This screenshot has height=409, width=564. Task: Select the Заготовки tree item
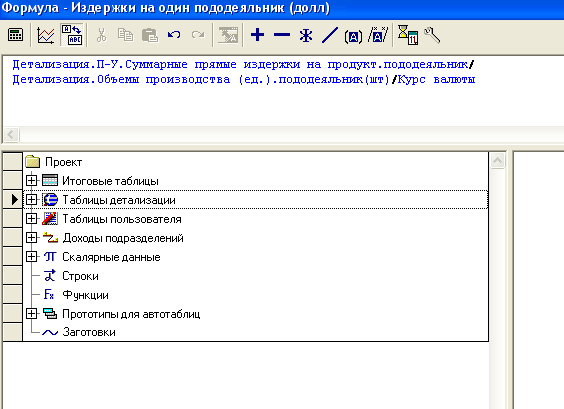click(89, 332)
